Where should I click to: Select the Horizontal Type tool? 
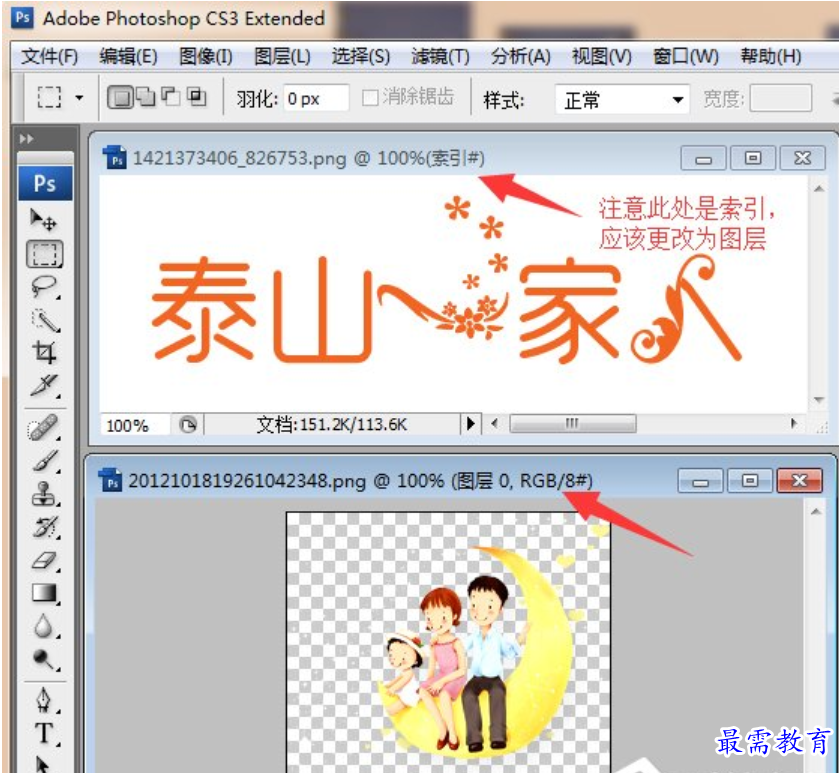[44, 733]
